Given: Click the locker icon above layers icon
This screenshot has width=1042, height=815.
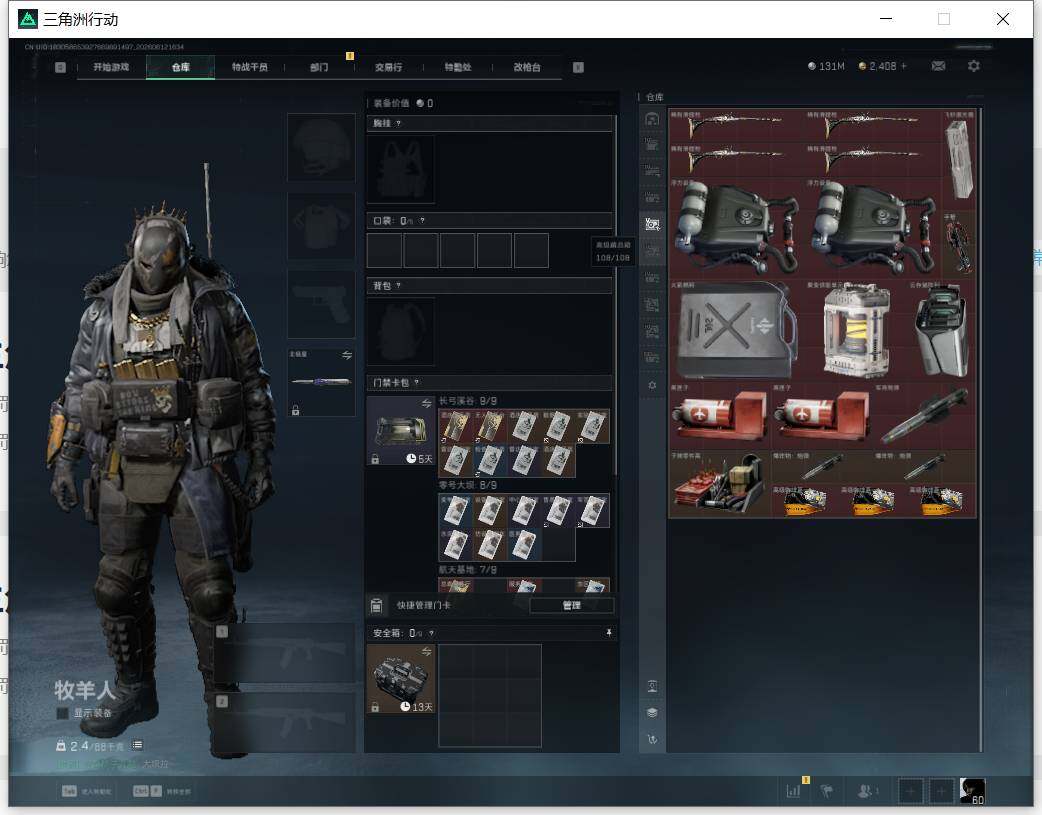Looking at the screenshot, I should pos(652,686).
